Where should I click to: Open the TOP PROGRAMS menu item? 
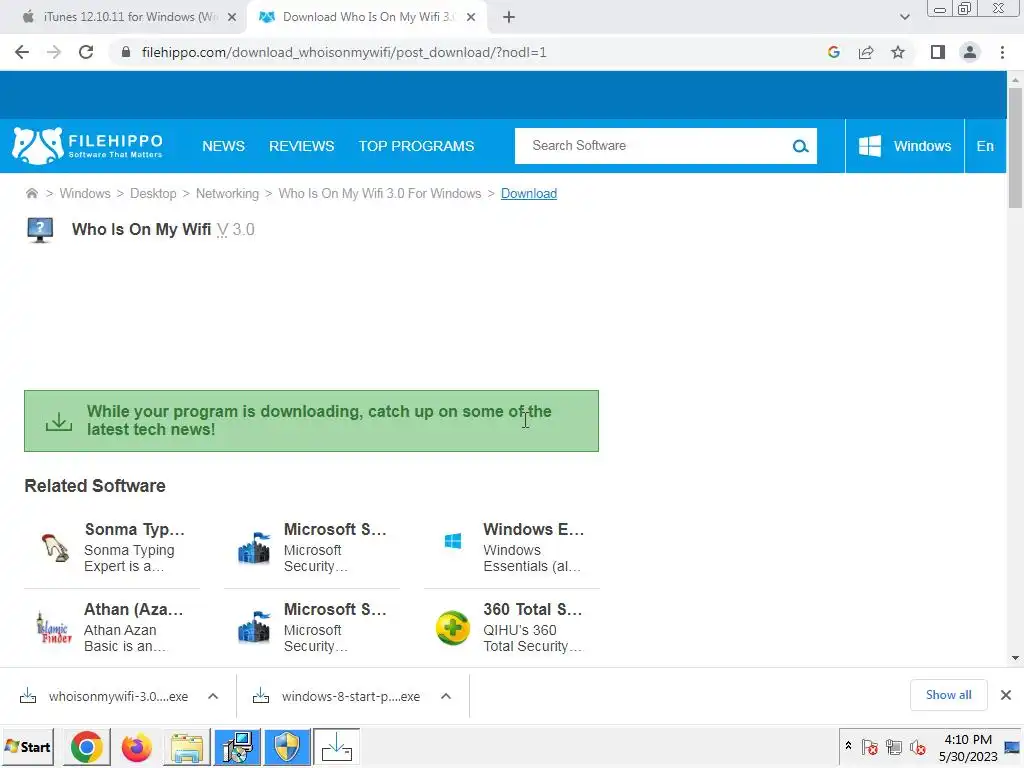point(416,146)
